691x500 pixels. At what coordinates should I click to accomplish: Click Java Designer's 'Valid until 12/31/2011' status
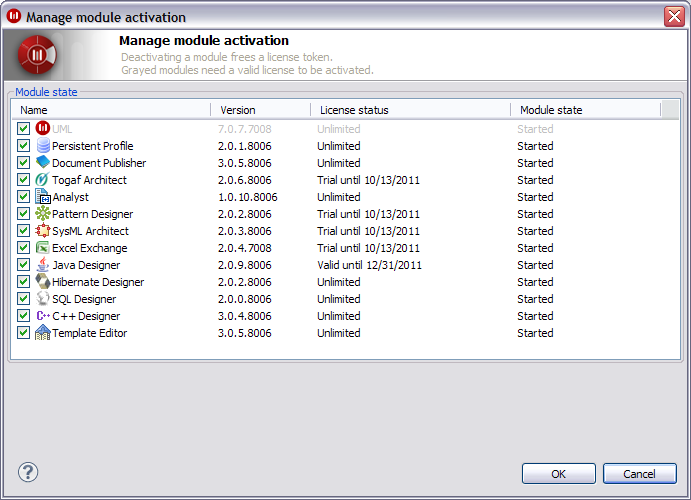tap(369, 265)
